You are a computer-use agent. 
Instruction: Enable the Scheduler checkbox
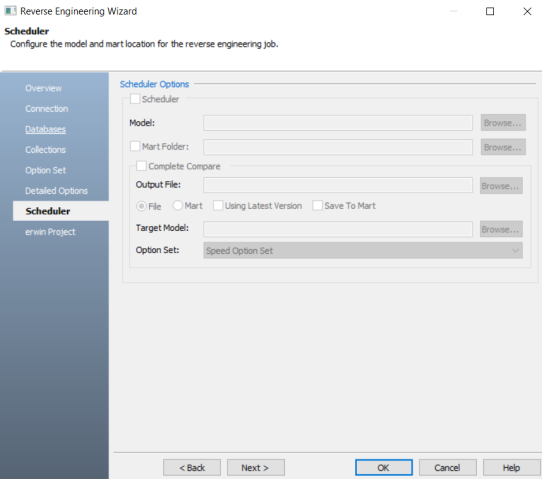click(135, 99)
